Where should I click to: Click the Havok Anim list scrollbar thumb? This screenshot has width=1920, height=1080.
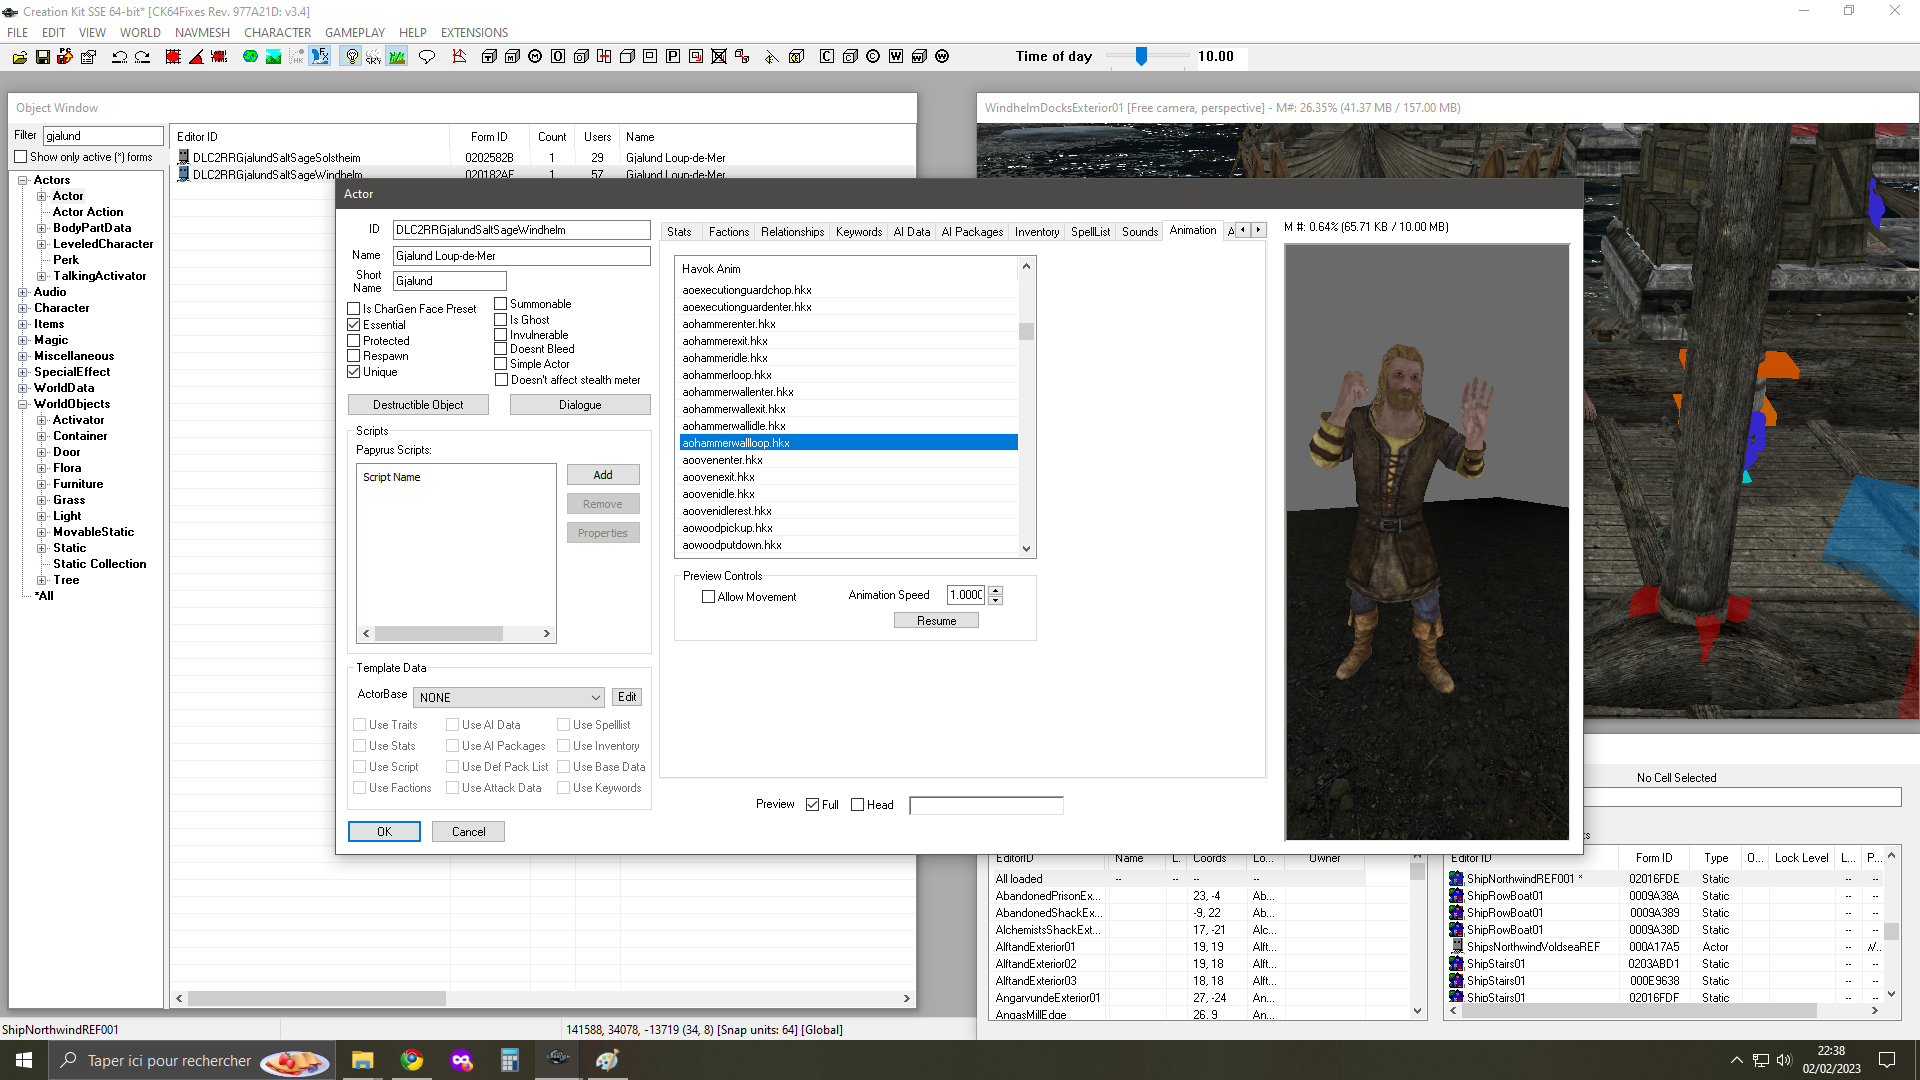[x=1026, y=332]
